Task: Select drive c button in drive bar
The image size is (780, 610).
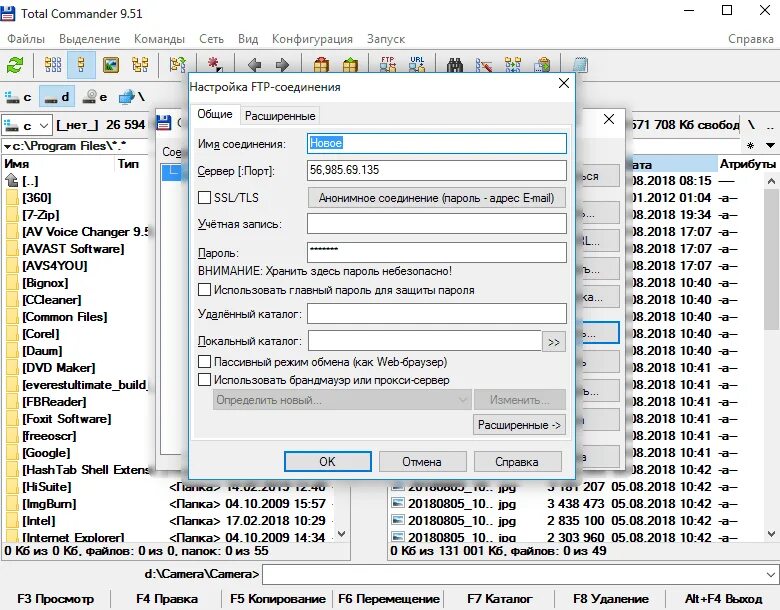Action: [x=18, y=97]
